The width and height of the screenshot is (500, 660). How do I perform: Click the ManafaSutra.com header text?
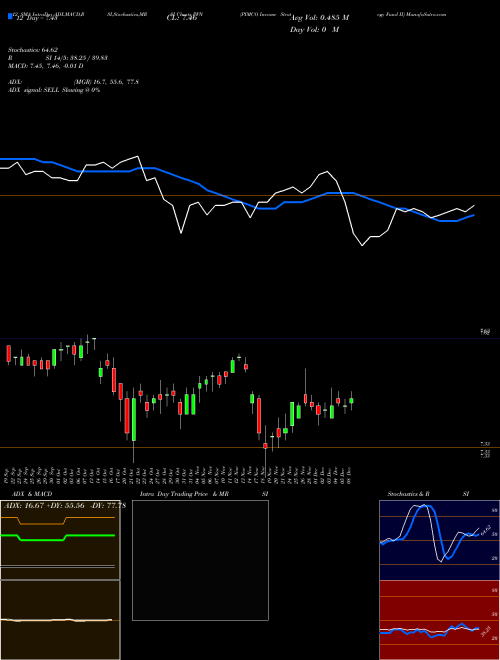click(x=427, y=14)
